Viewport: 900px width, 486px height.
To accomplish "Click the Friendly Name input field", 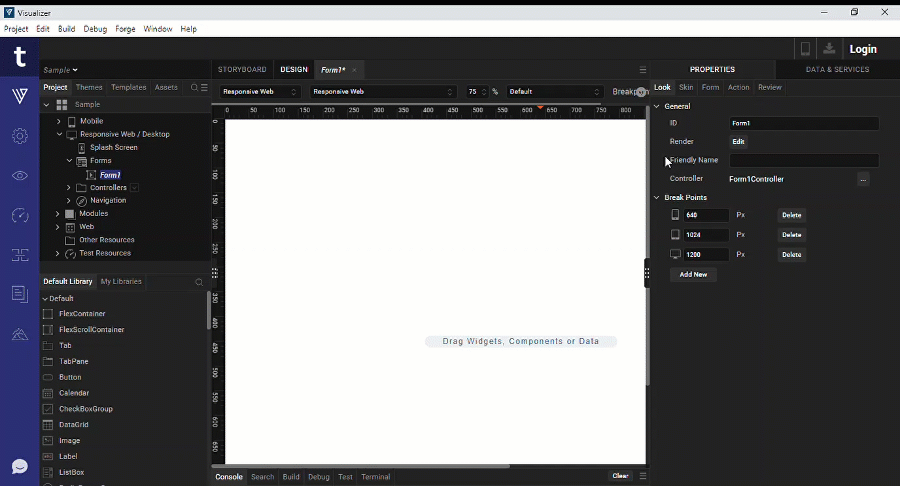I will coord(803,160).
